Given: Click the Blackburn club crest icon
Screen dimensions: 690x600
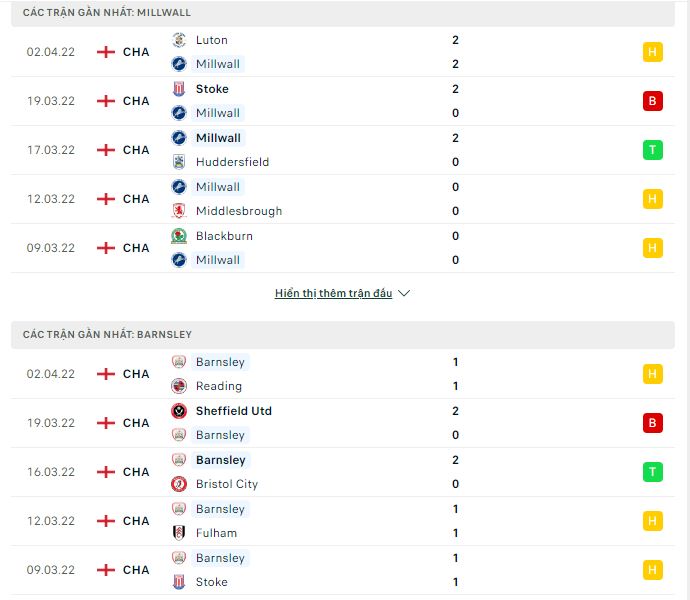Looking at the screenshot, I should click(179, 236).
